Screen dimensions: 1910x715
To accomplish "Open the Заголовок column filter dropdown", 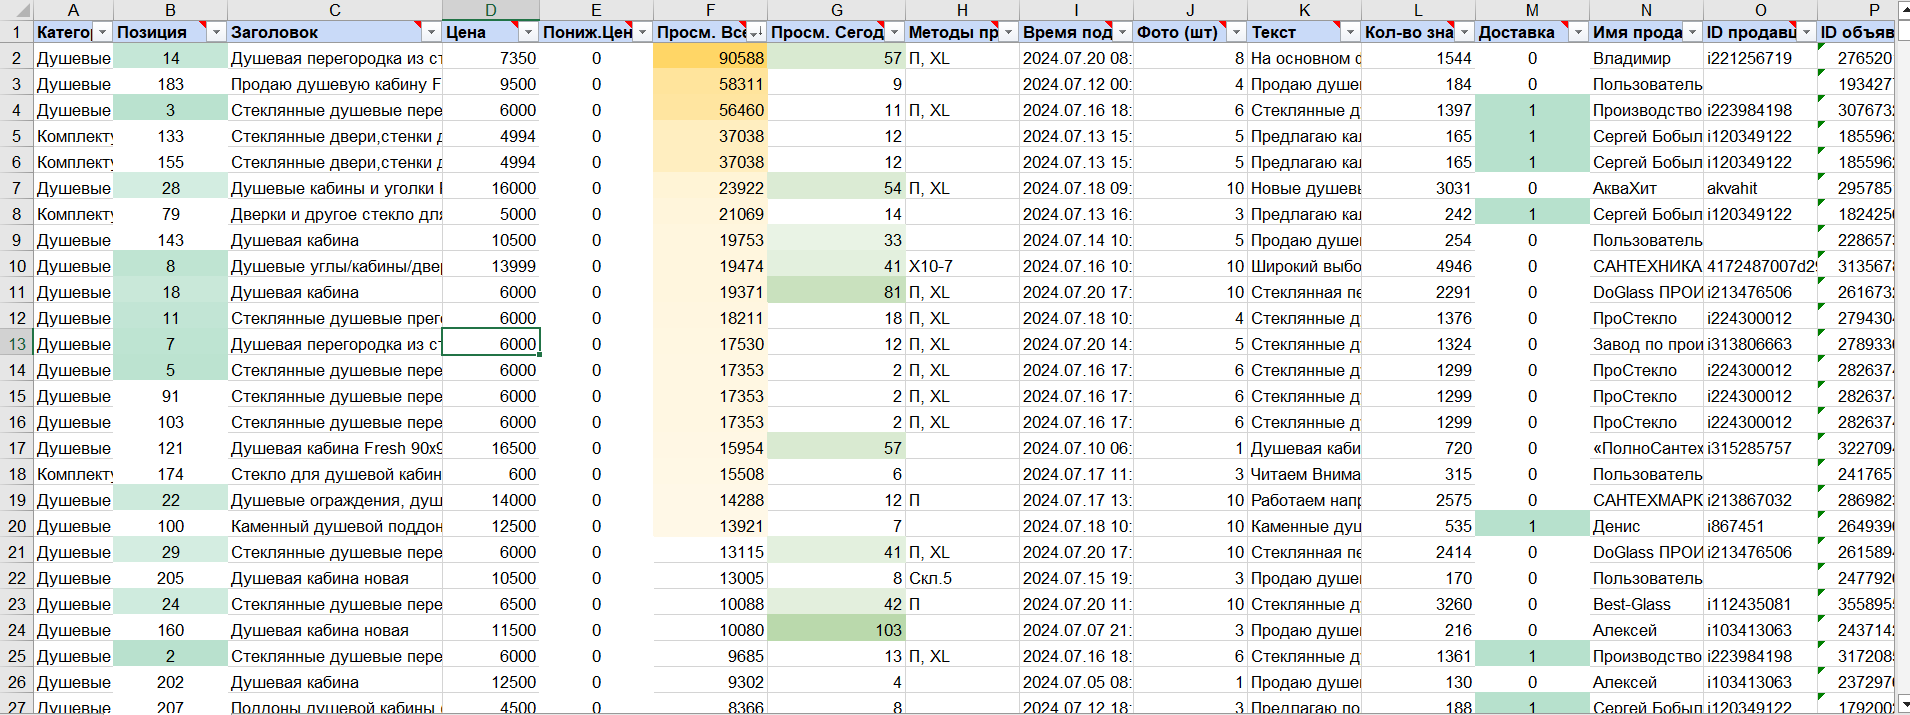I will pyautogui.click(x=431, y=33).
